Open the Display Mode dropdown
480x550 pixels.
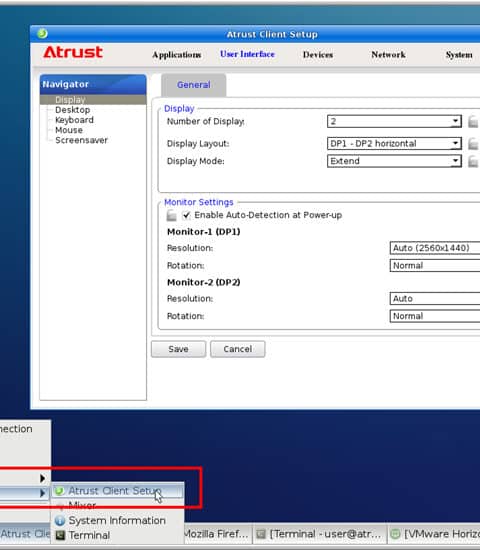394,161
